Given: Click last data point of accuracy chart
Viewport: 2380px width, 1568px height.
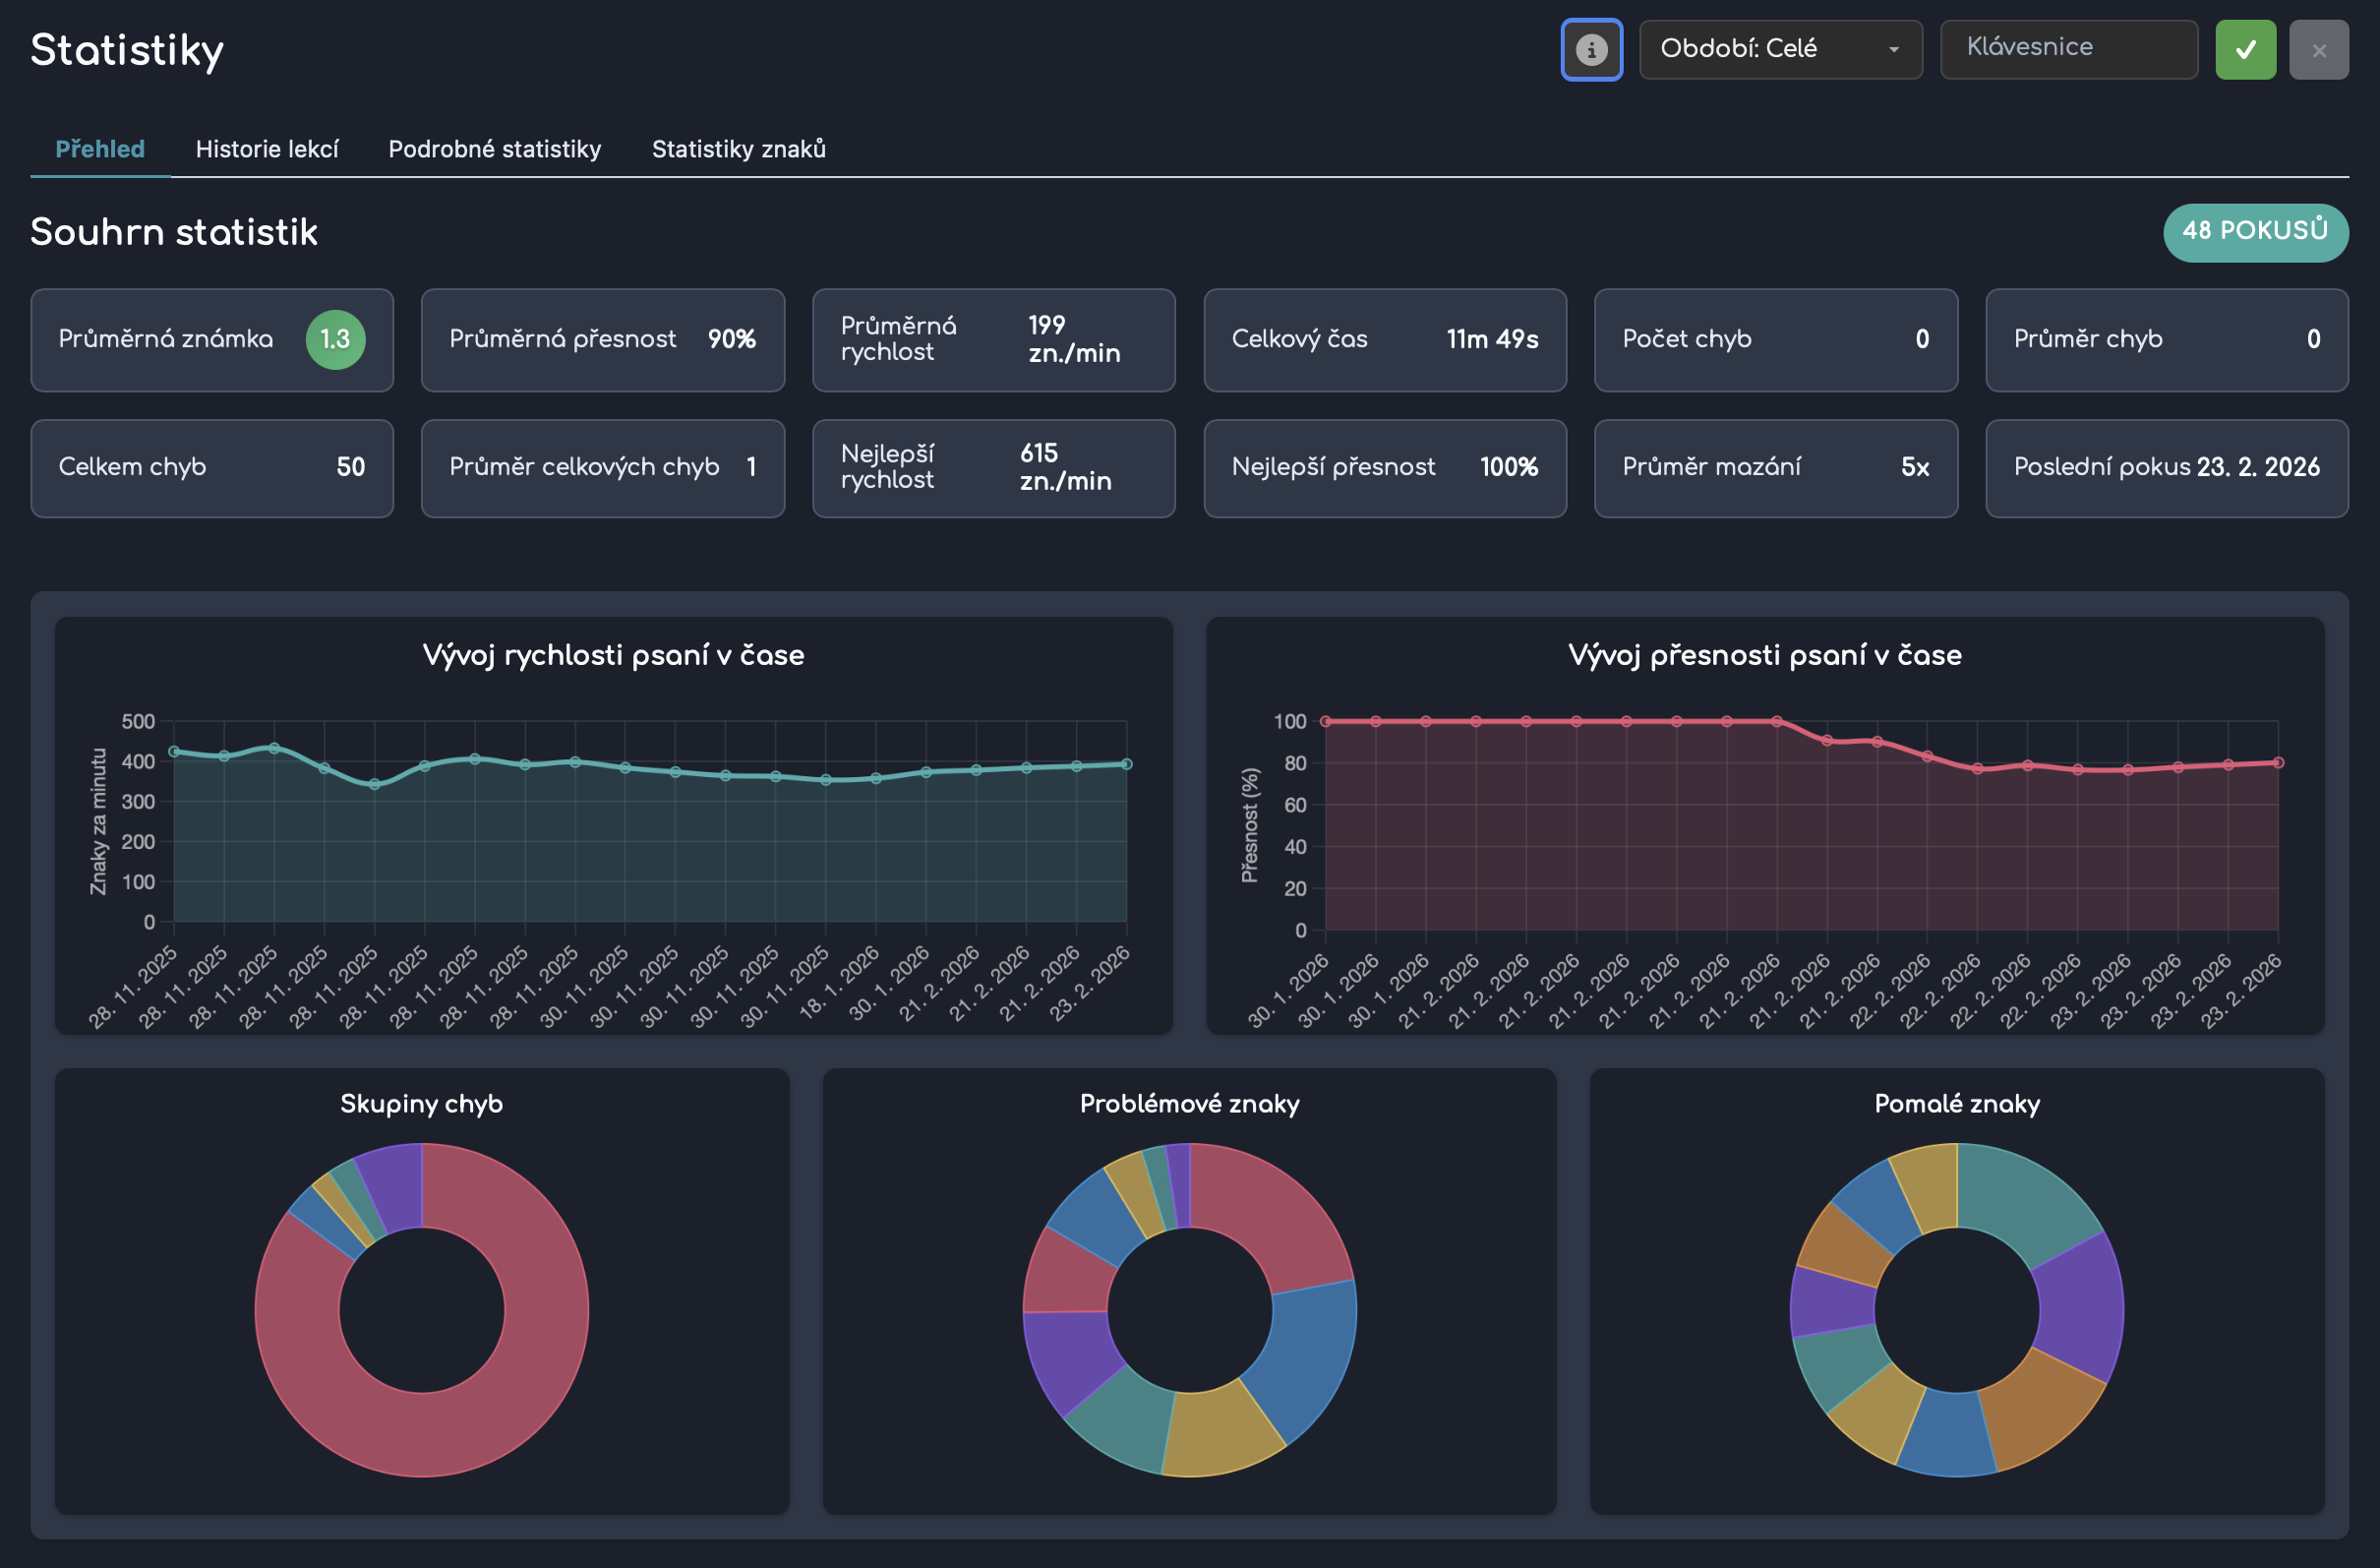Looking at the screenshot, I should point(2278,762).
